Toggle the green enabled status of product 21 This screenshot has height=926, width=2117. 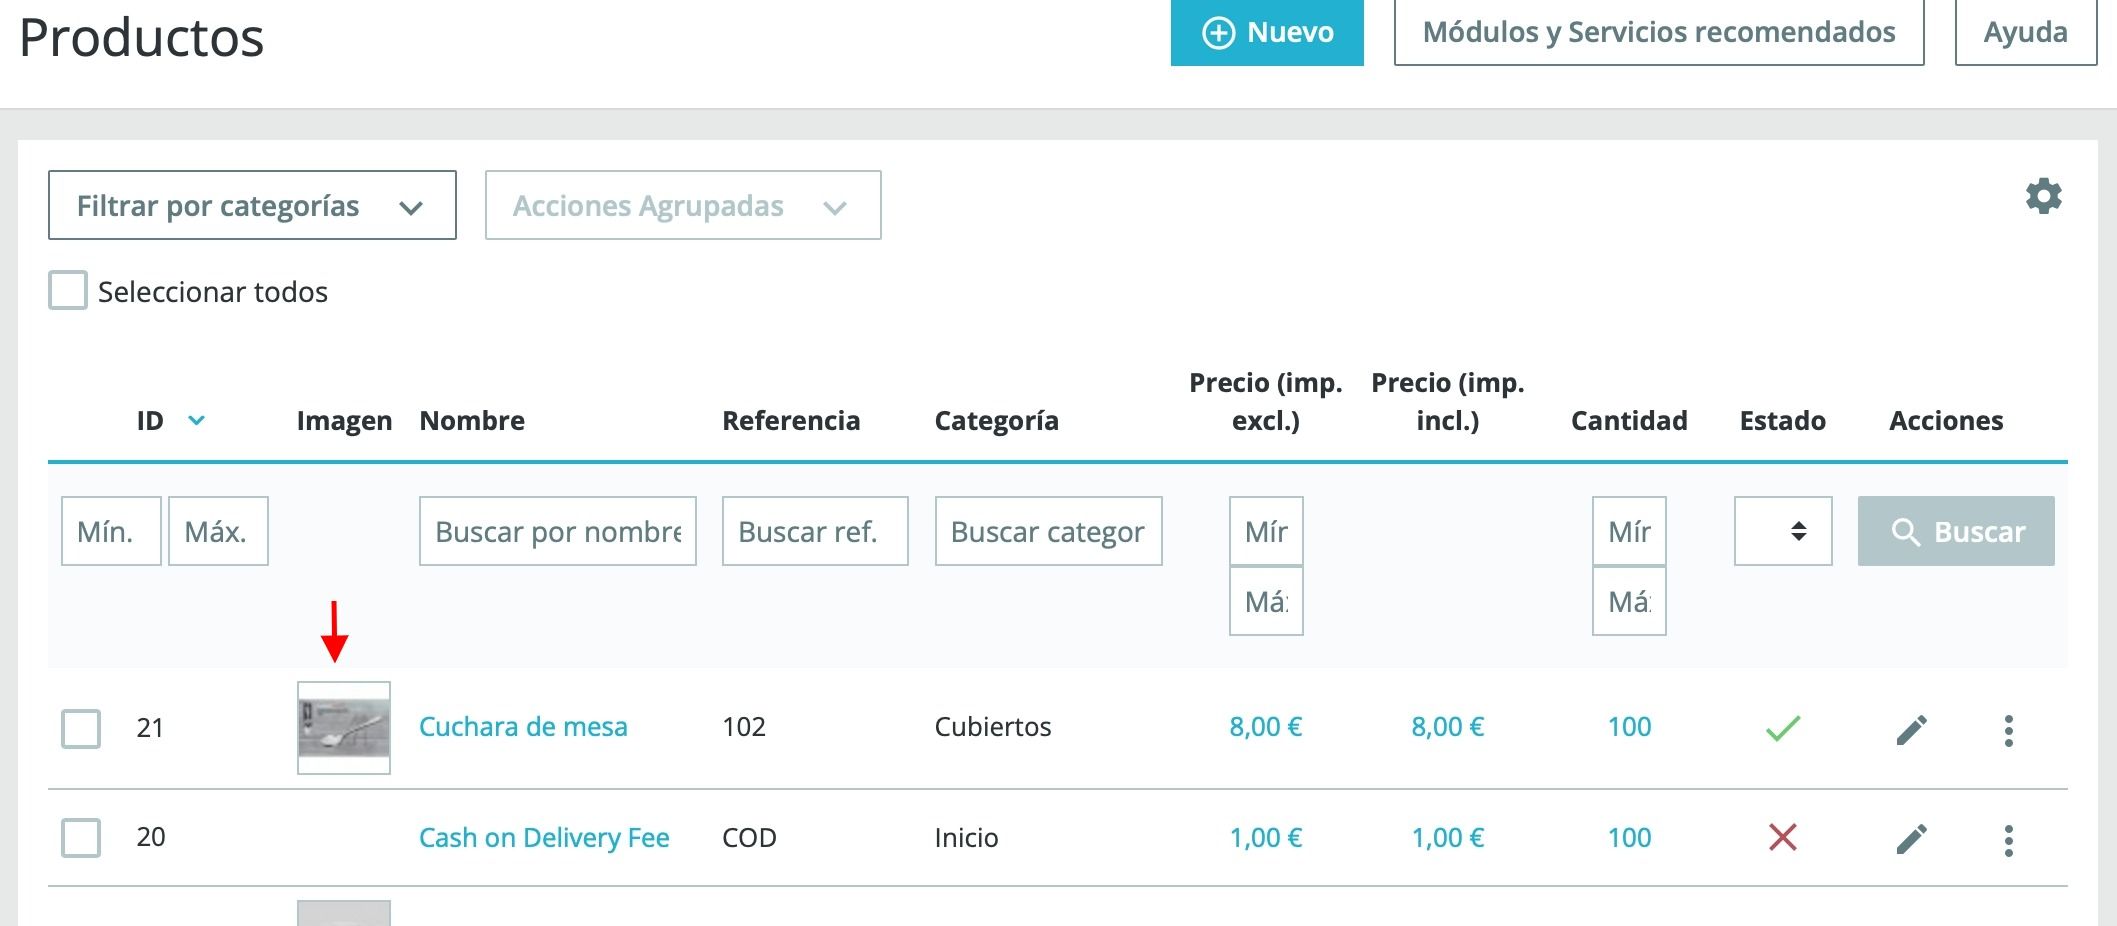pyautogui.click(x=1782, y=728)
